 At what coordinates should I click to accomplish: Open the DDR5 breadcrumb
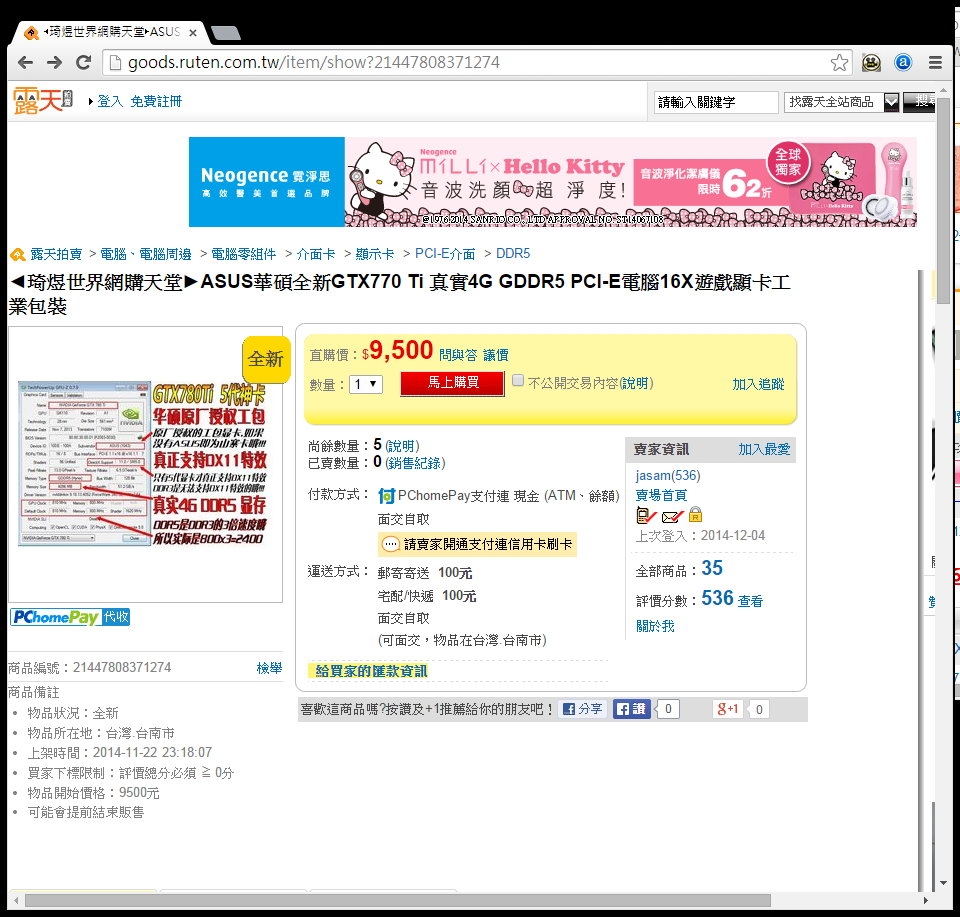(513, 254)
